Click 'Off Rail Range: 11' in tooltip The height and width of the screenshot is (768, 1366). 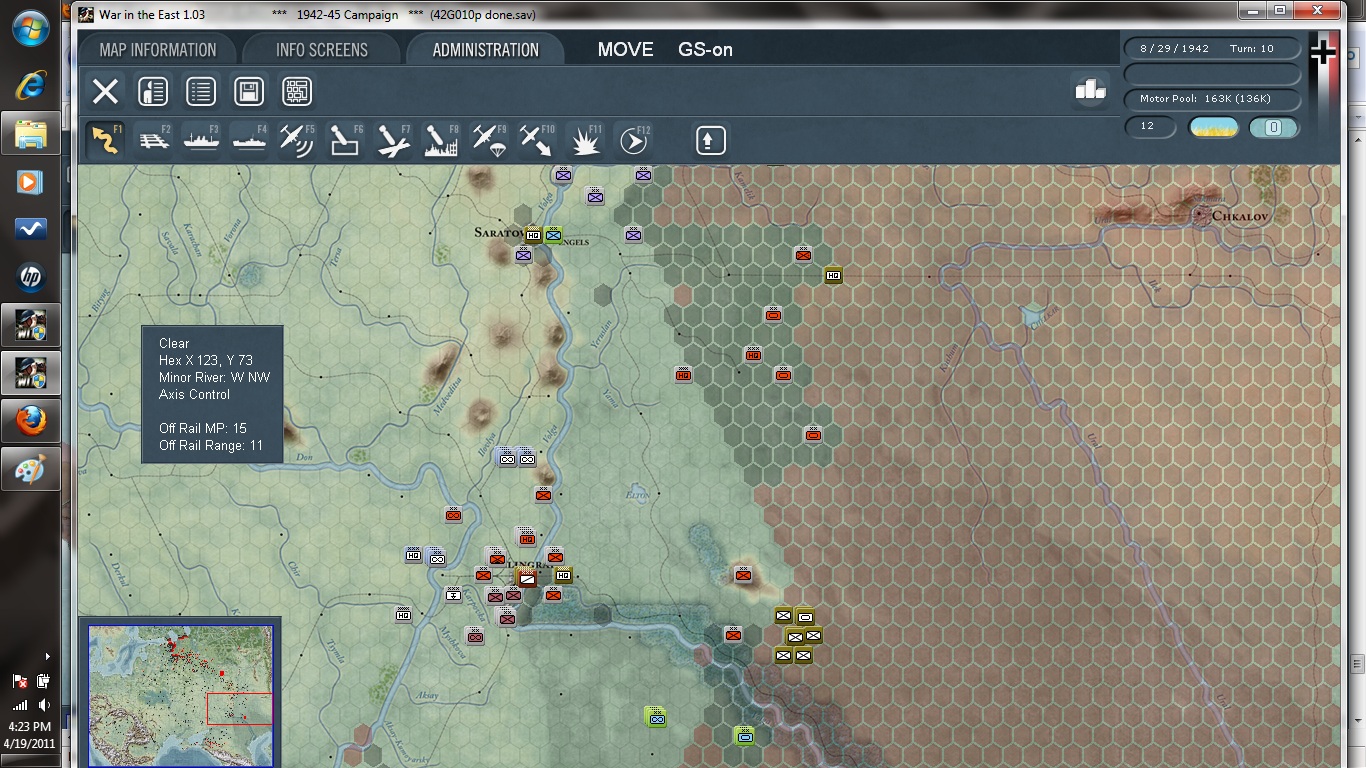211,445
